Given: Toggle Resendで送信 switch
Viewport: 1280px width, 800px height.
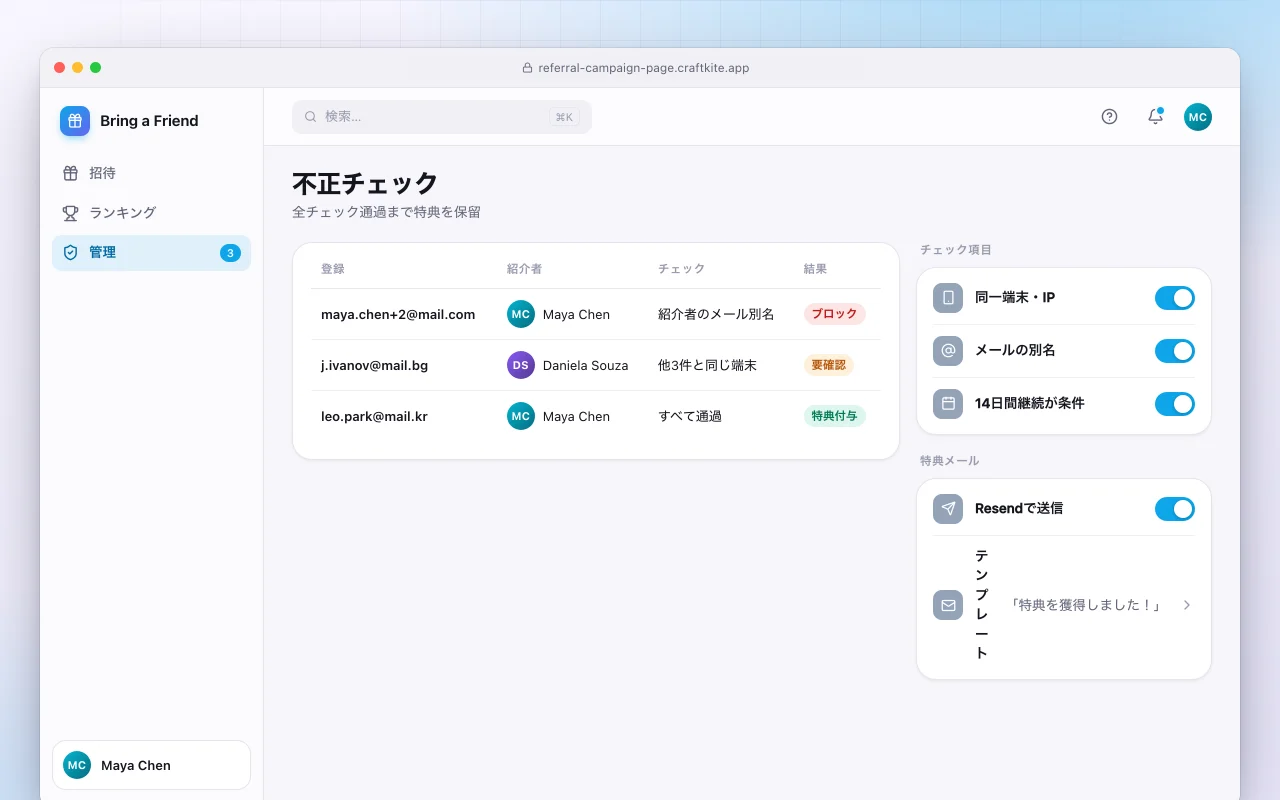Looking at the screenshot, I should (x=1175, y=509).
